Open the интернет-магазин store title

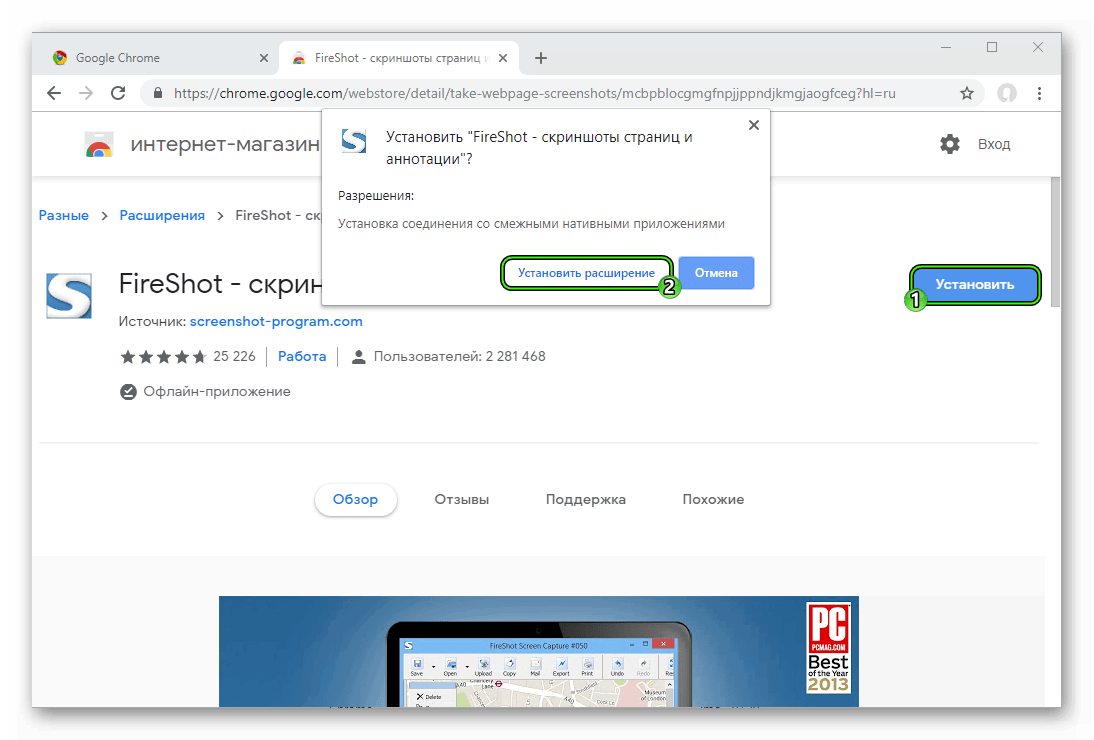pyautogui.click(x=225, y=144)
